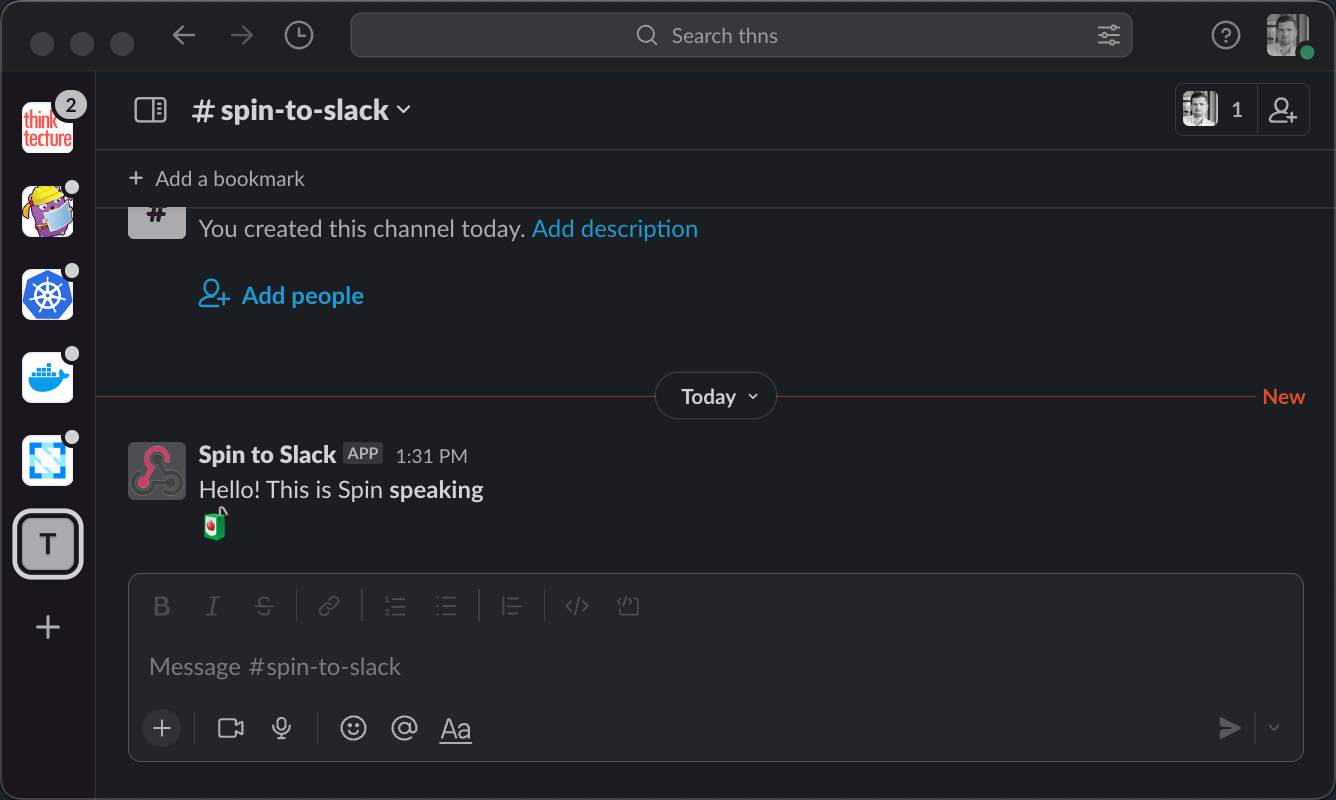Start a bulleted list
This screenshot has width=1336, height=800.
click(x=446, y=606)
